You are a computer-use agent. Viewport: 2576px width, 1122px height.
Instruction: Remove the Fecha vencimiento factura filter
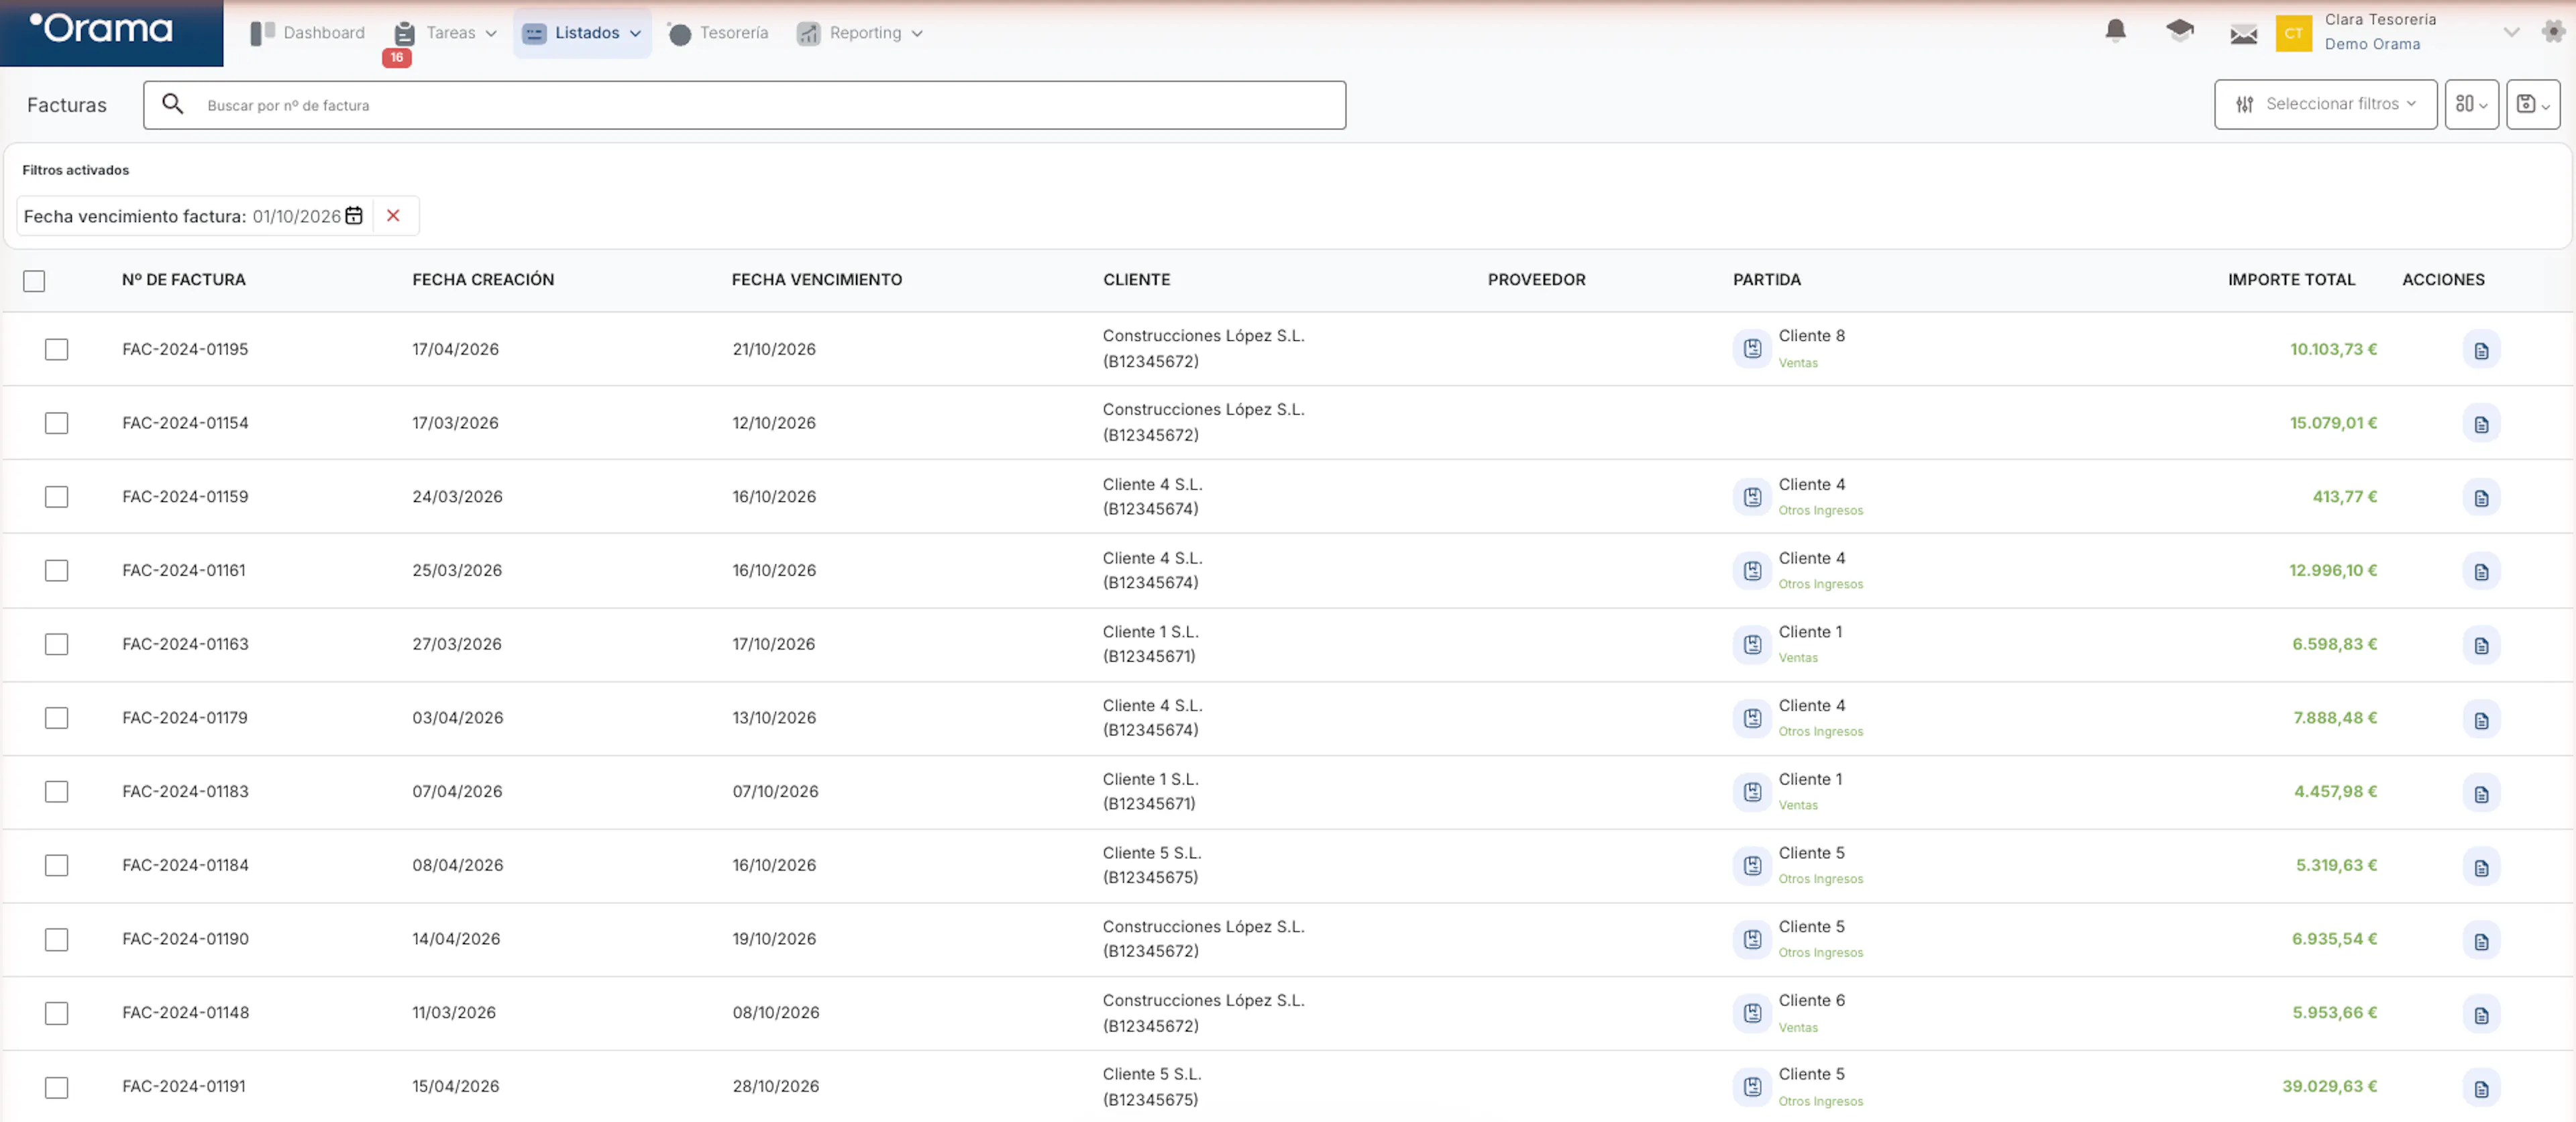(393, 216)
